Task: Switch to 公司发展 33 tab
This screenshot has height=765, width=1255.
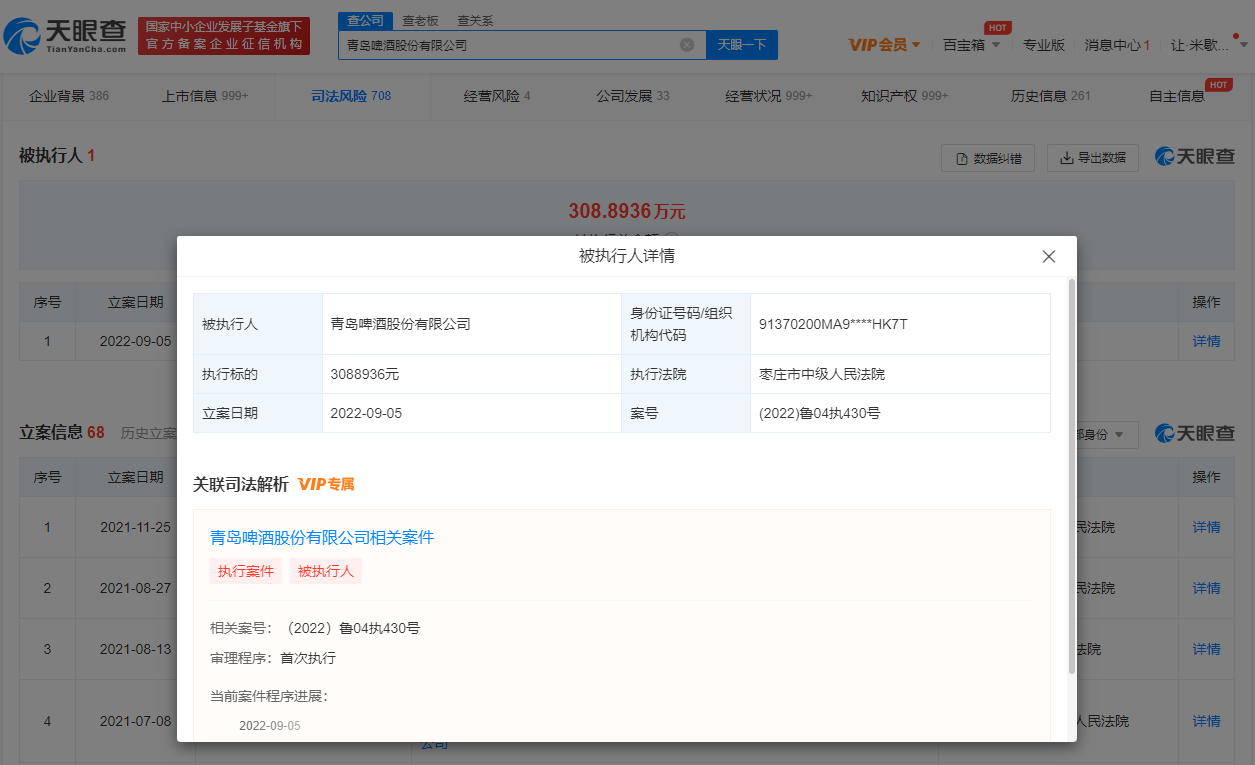Action: pyautogui.click(x=633, y=96)
